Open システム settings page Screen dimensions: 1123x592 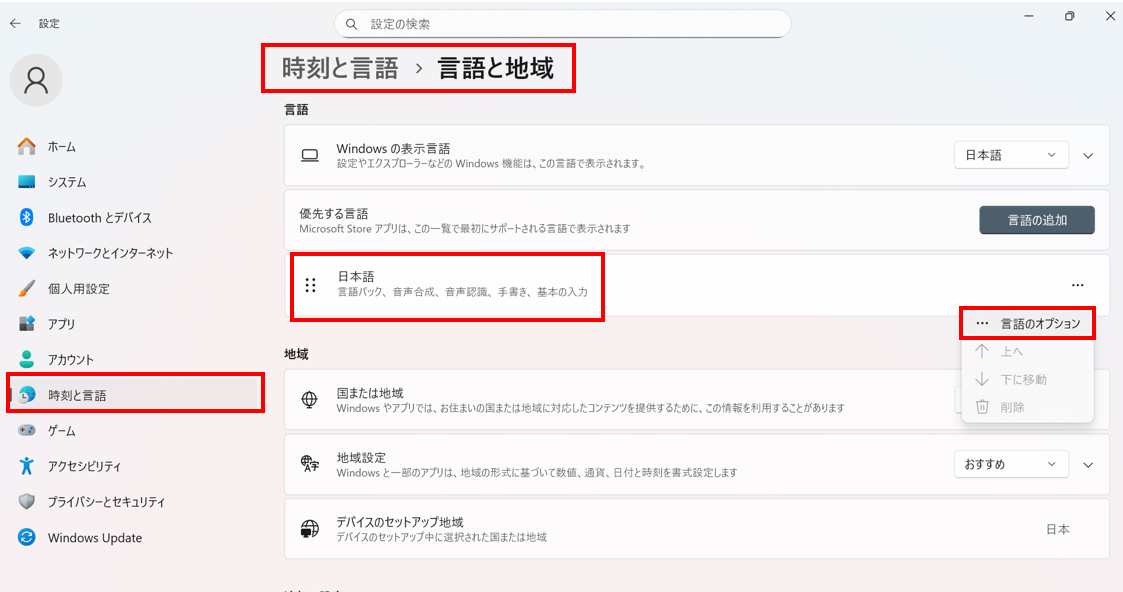[x=66, y=182]
